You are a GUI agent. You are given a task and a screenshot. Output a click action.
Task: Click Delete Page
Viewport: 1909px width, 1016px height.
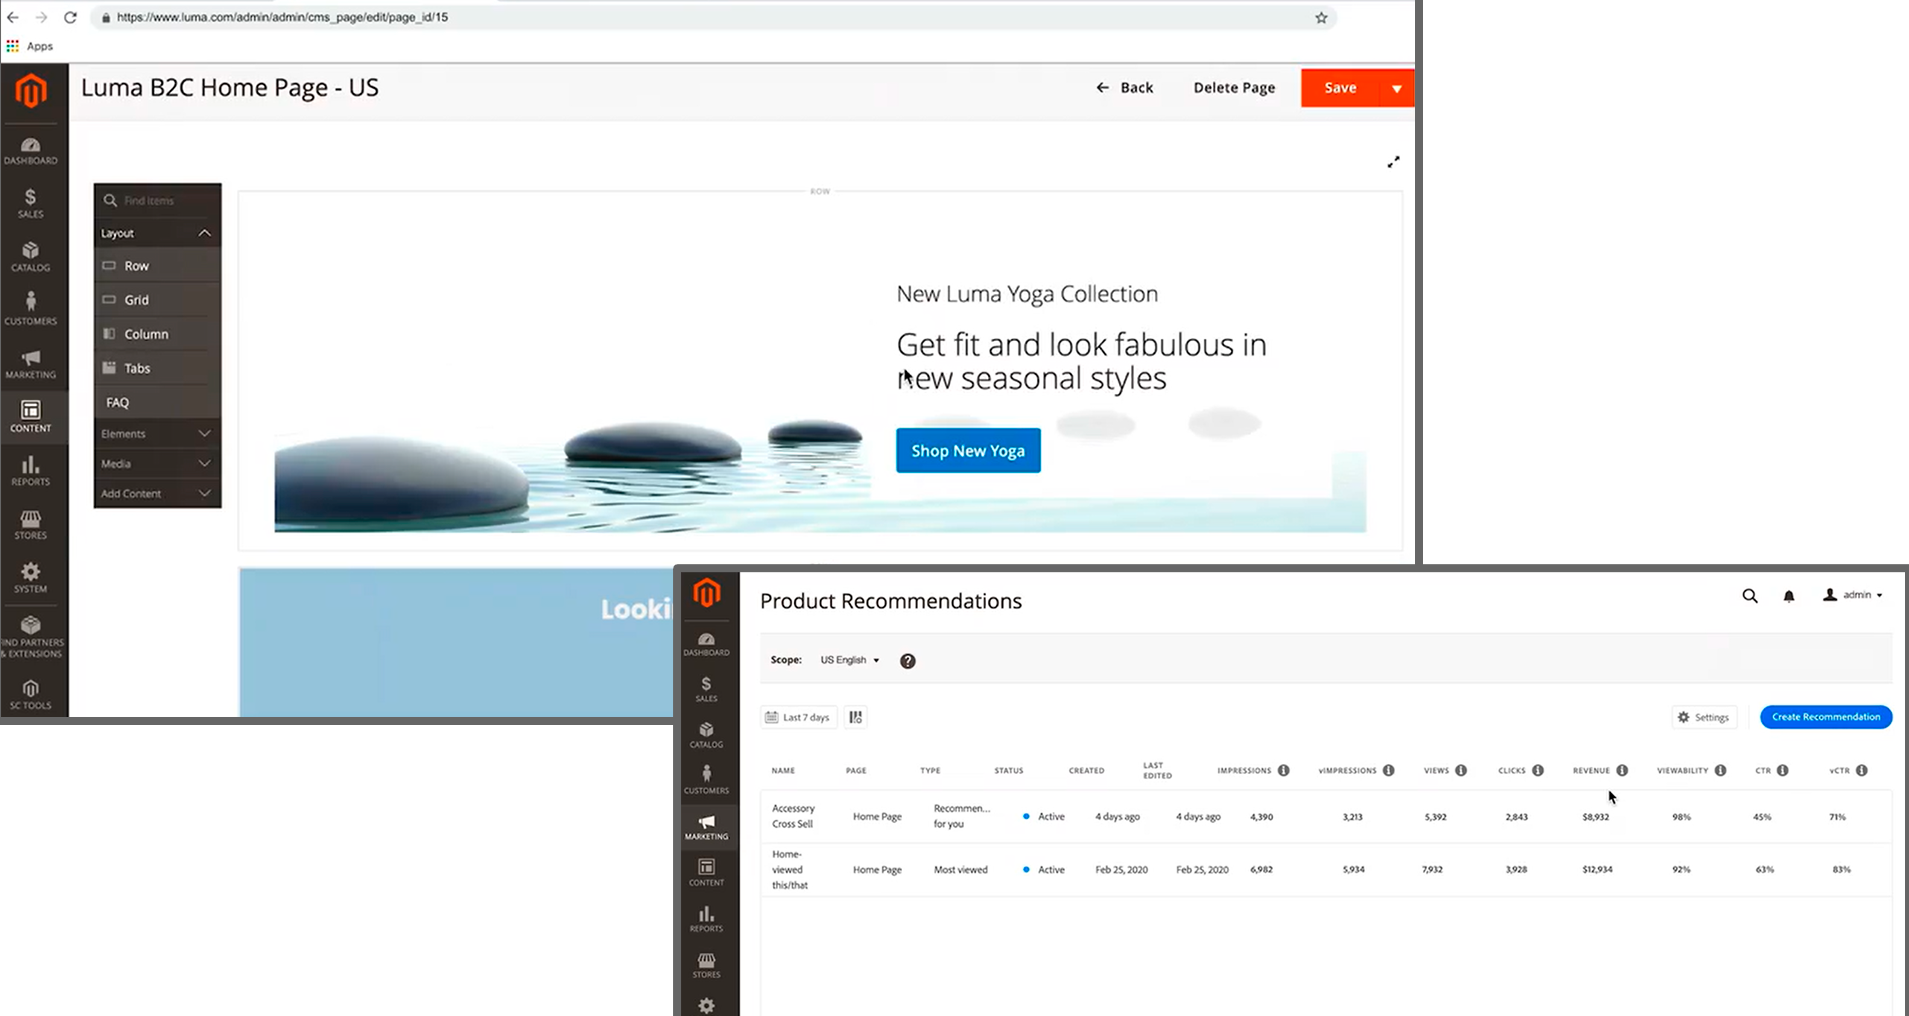click(1234, 88)
